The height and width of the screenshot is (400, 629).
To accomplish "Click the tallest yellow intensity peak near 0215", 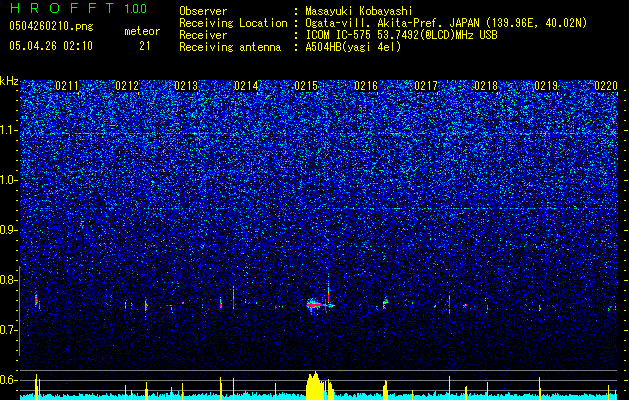I will click(315, 384).
